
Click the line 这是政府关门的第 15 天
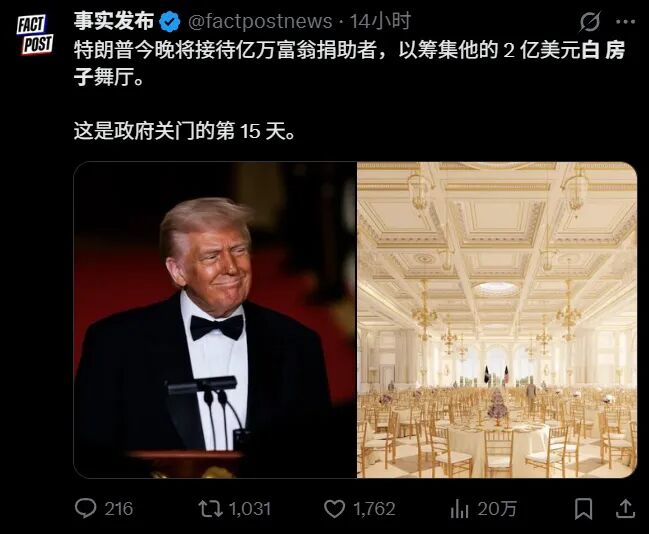[x=185, y=132]
